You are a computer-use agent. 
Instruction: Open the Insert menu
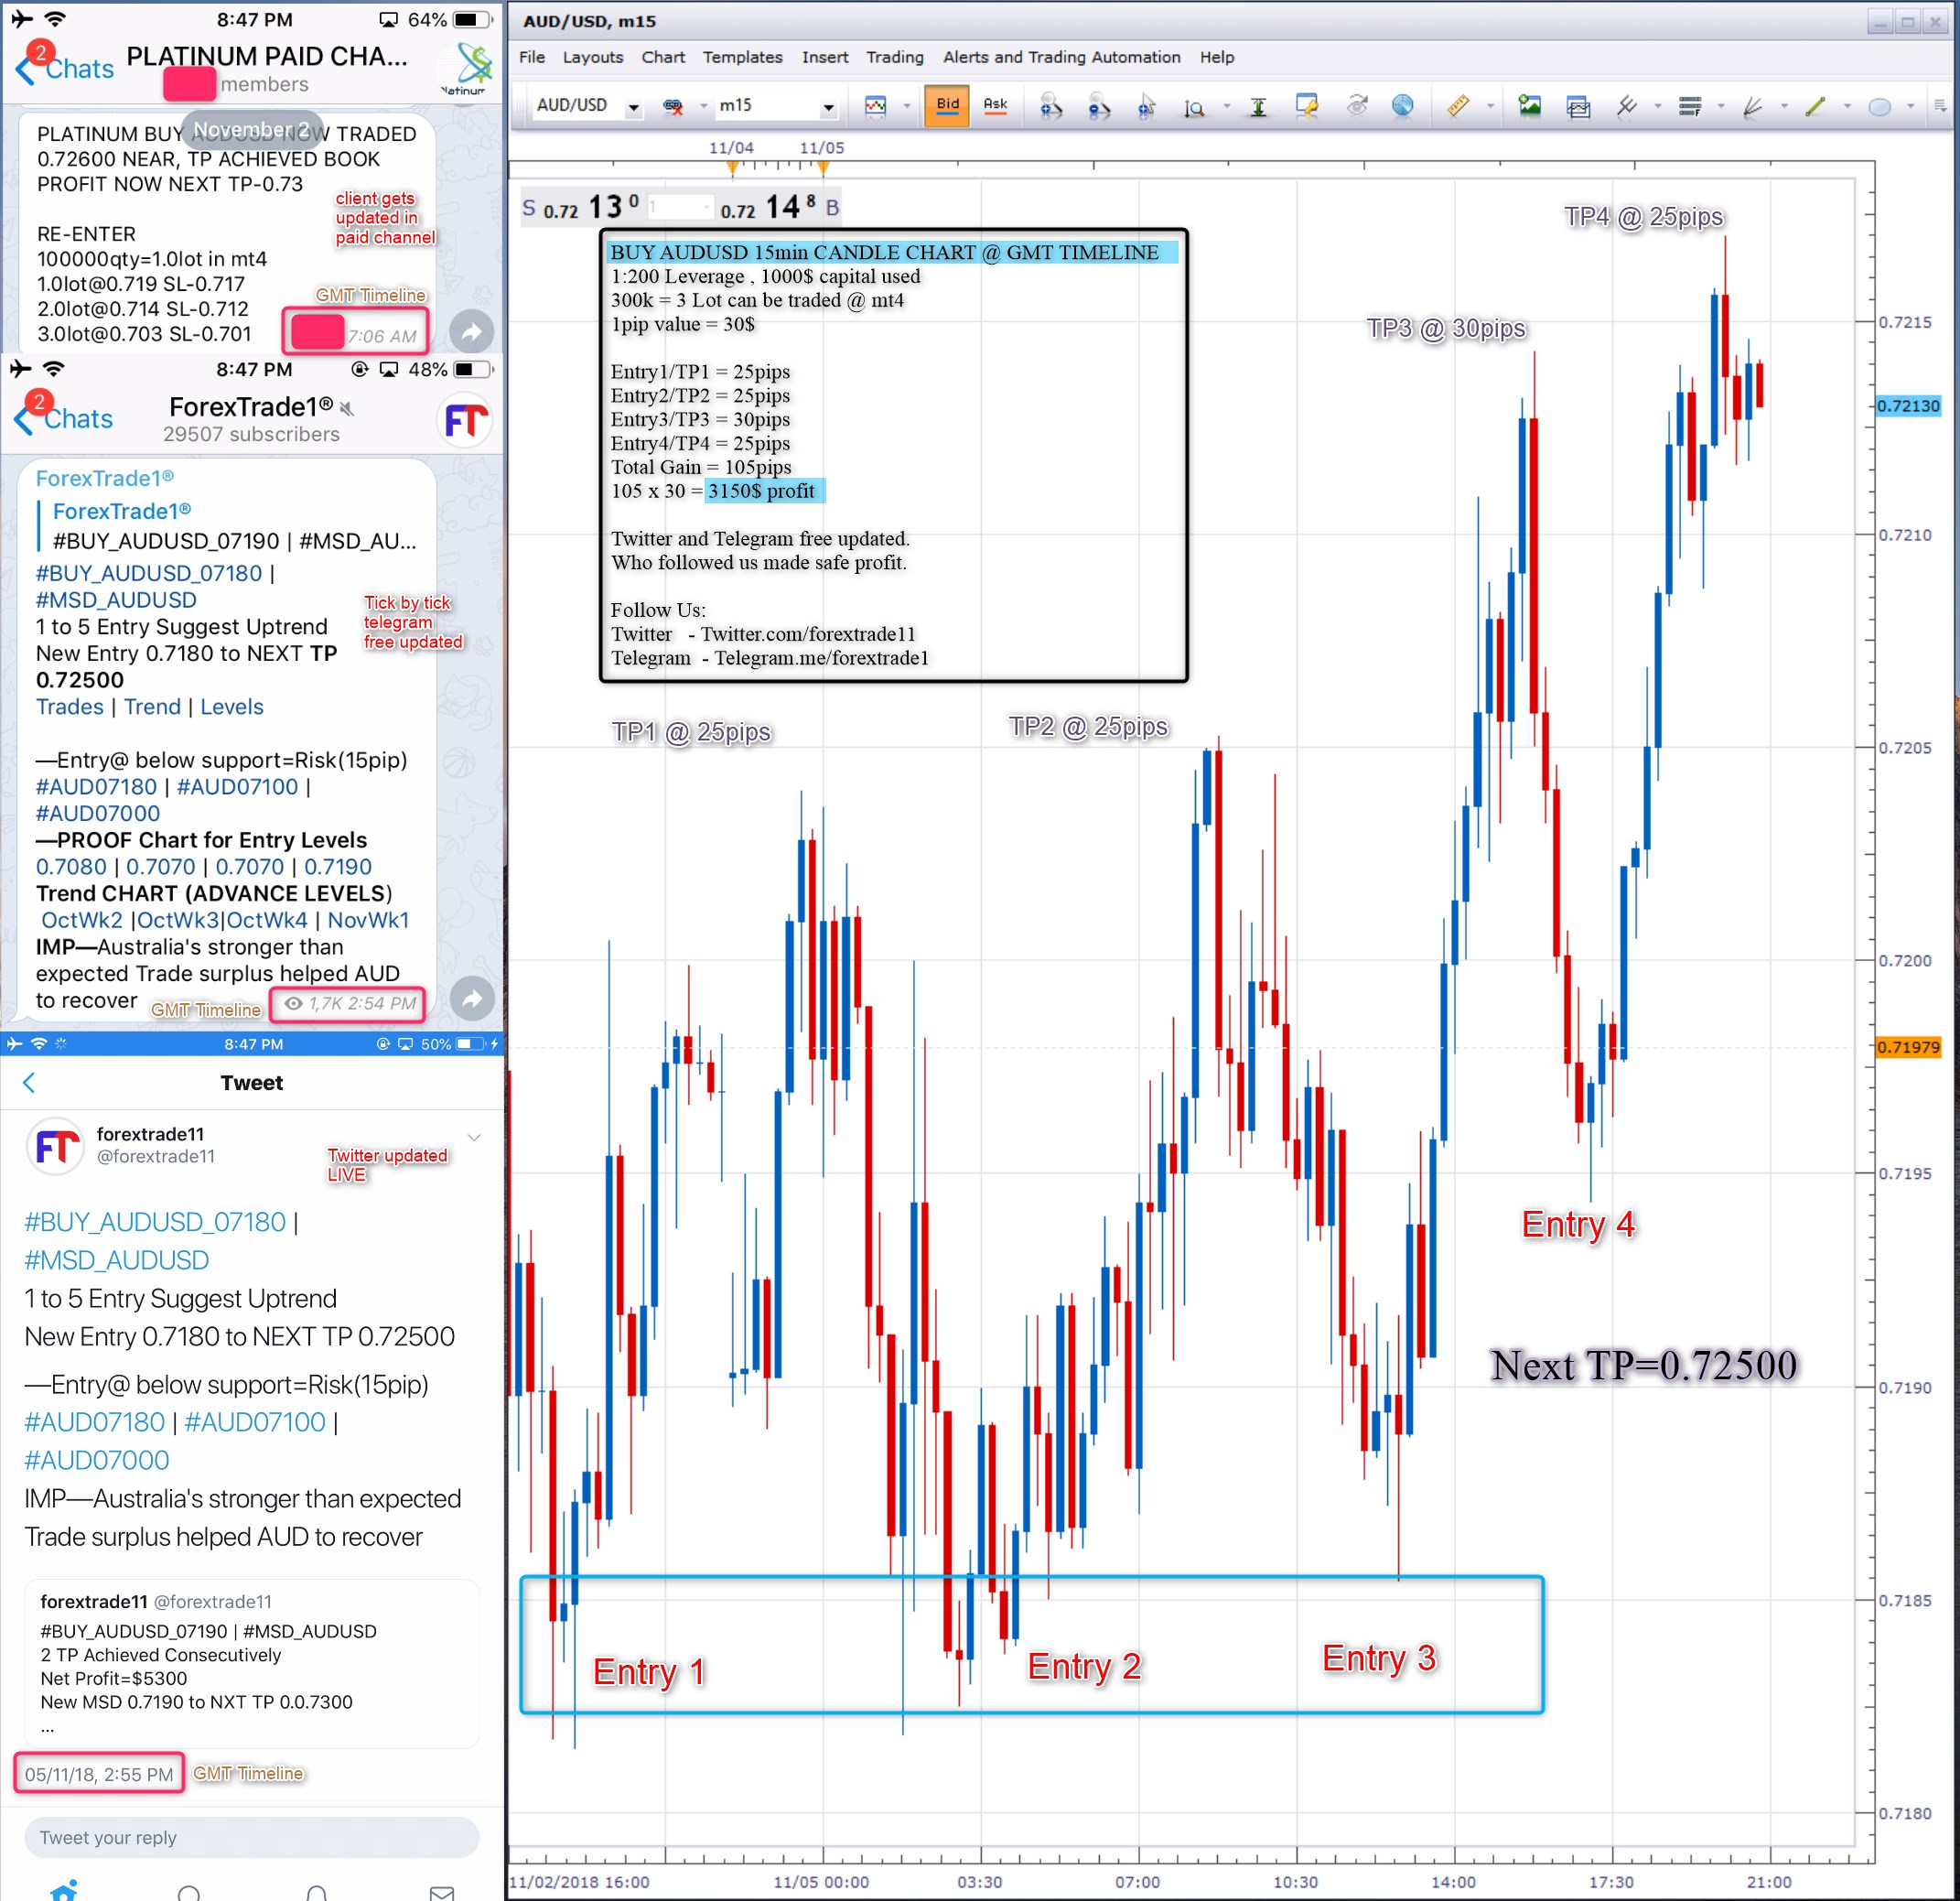tap(825, 57)
